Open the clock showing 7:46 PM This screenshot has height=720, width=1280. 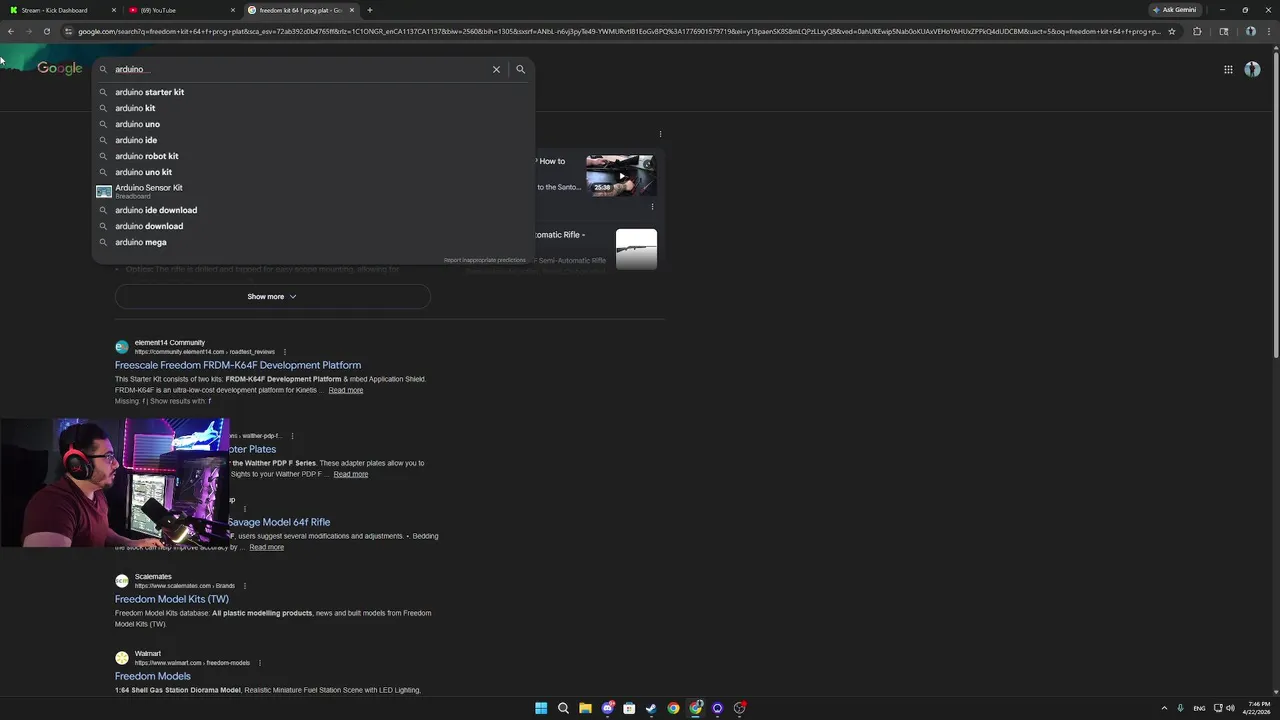point(1255,708)
